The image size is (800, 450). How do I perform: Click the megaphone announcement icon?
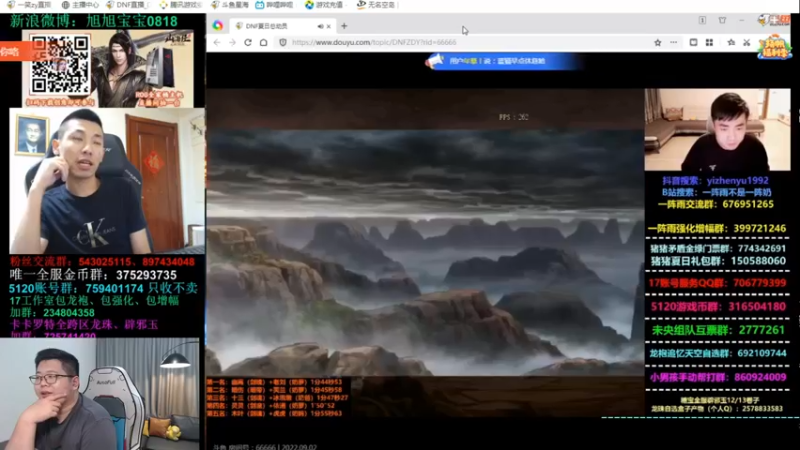coord(435,61)
